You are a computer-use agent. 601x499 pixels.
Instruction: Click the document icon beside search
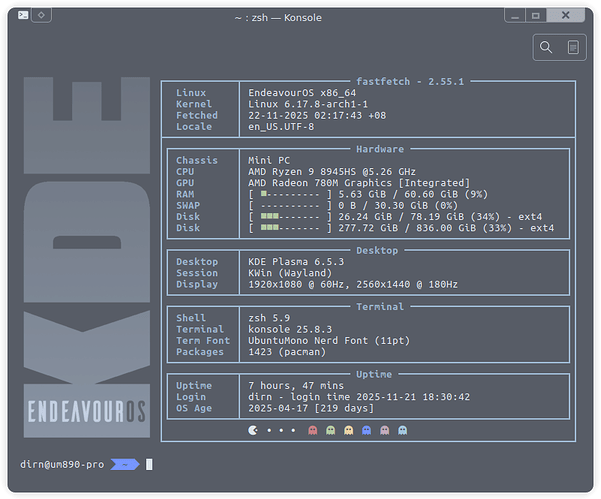pyautogui.click(x=573, y=47)
